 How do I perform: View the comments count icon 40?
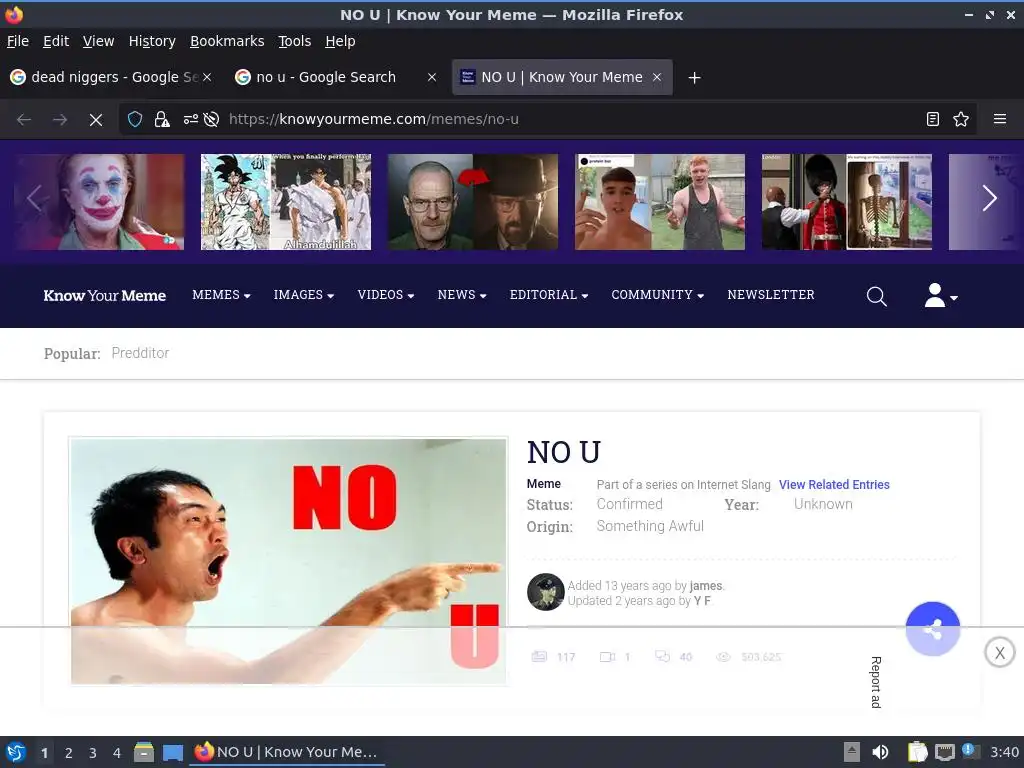(x=662, y=656)
